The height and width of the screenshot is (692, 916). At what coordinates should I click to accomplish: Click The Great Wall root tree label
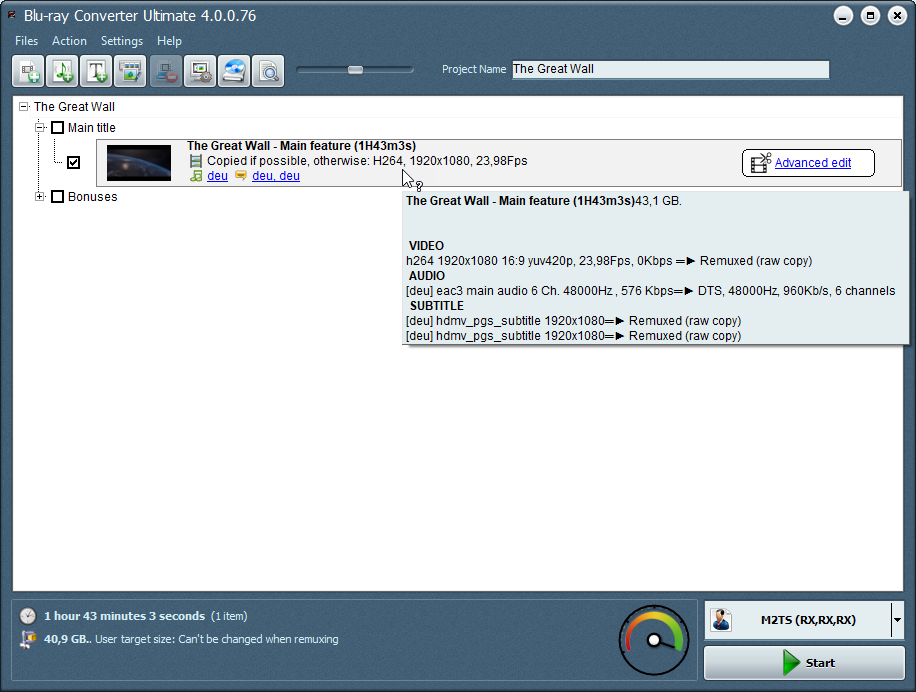(74, 107)
